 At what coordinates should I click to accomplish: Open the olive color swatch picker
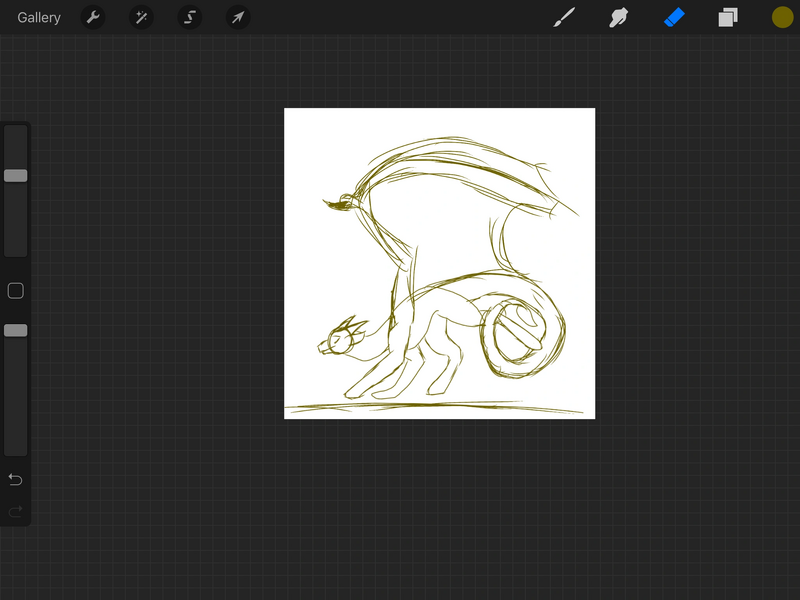tap(782, 18)
